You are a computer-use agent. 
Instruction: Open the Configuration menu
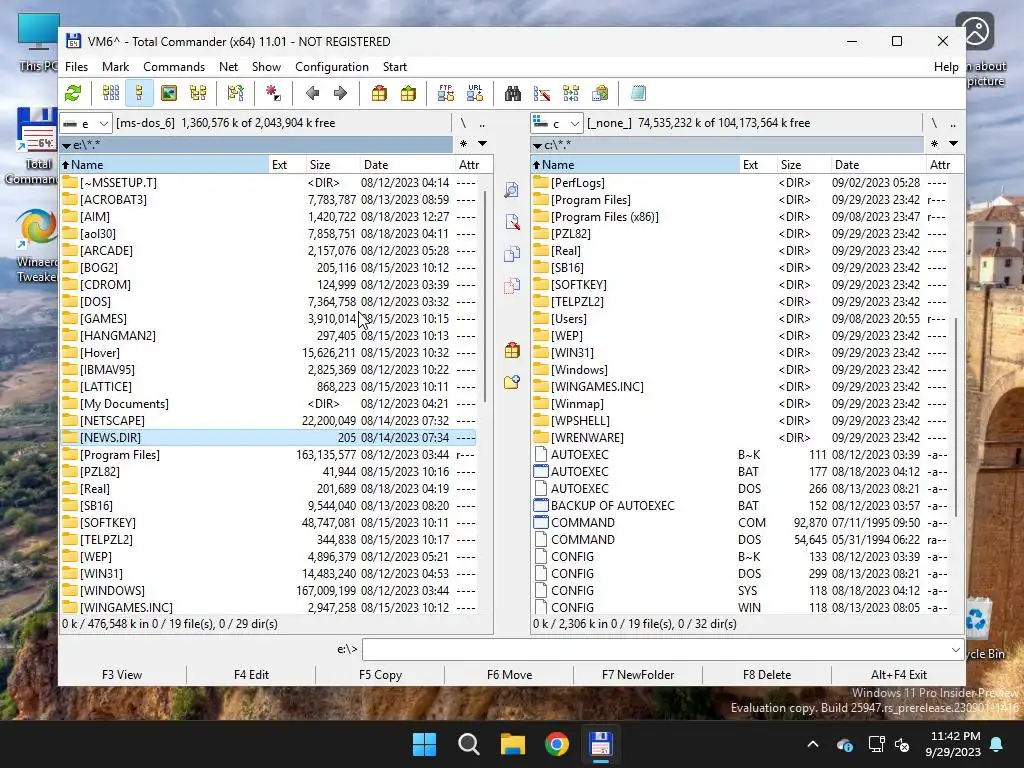coord(332,67)
